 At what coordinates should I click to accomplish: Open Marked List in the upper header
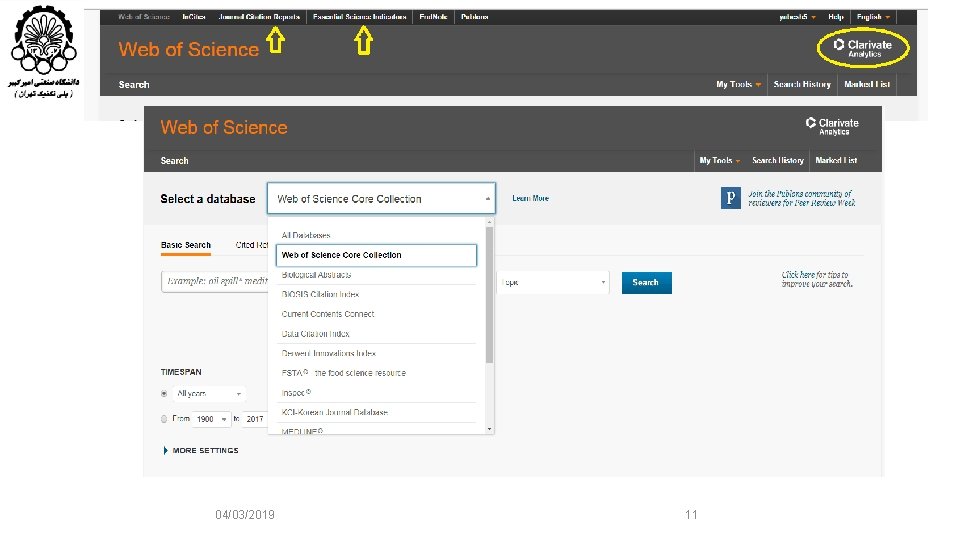(x=867, y=84)
